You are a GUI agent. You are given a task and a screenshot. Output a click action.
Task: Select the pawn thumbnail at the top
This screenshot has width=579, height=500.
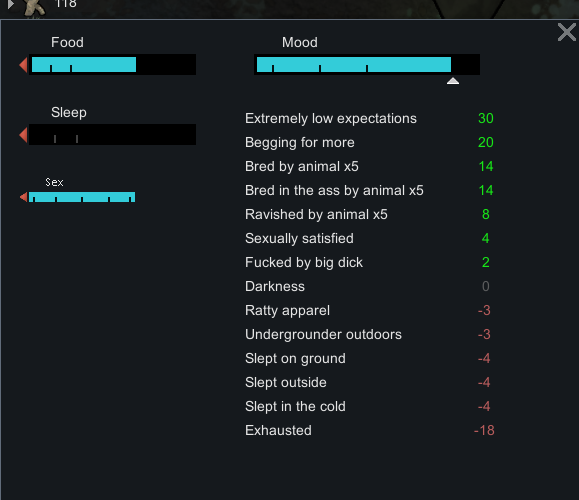34,7
